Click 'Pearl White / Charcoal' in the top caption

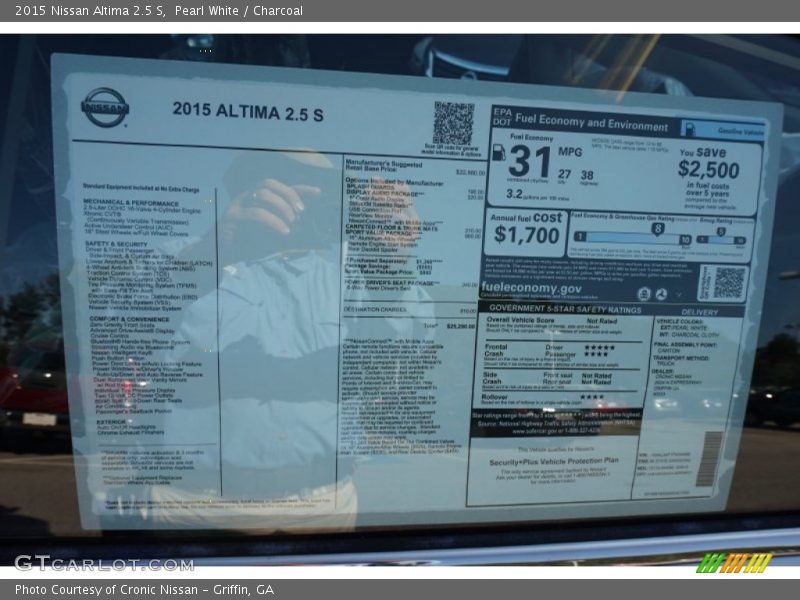[239, 11]
